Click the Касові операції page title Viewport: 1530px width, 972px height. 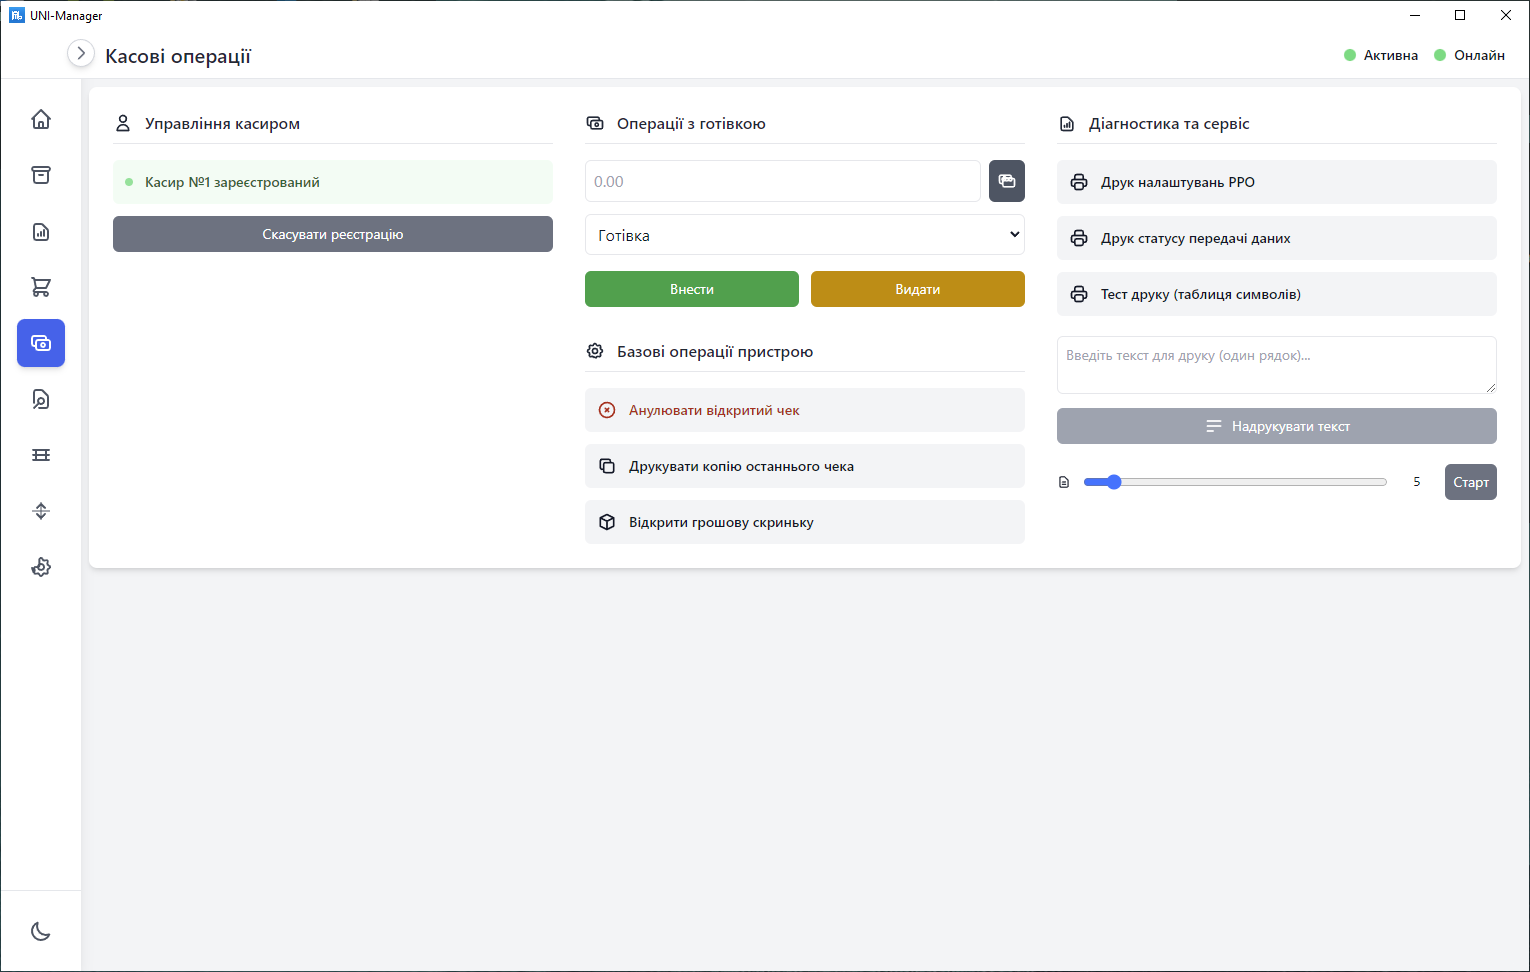click(178, 56)
